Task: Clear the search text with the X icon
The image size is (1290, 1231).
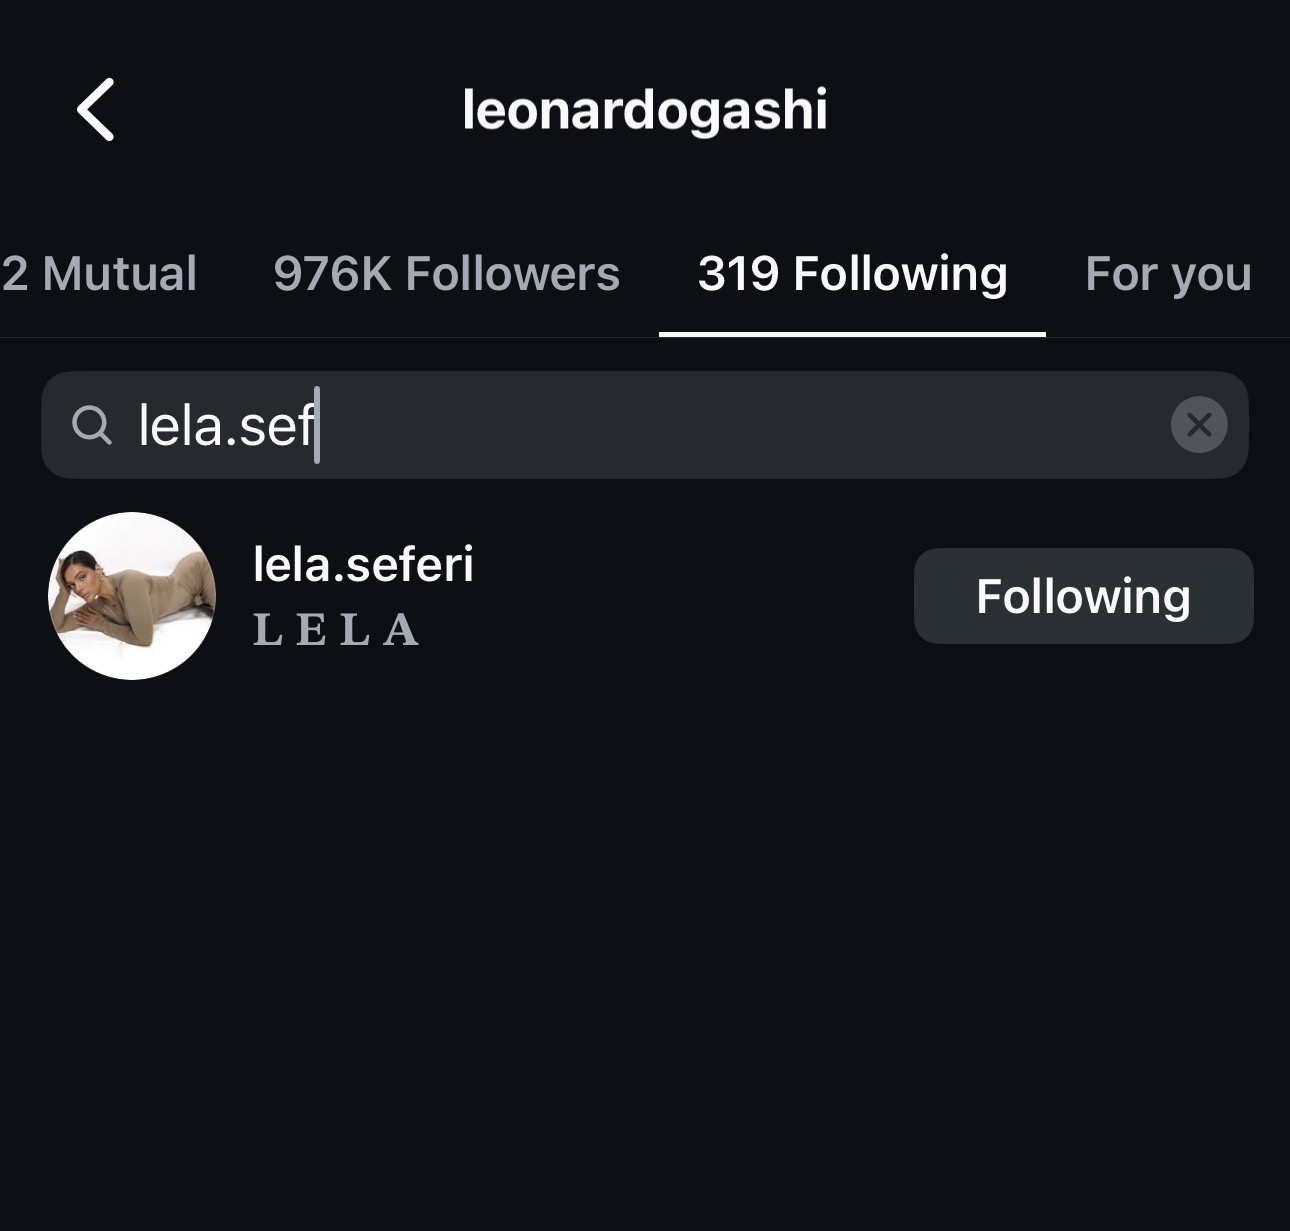Action: [1198, 425]
